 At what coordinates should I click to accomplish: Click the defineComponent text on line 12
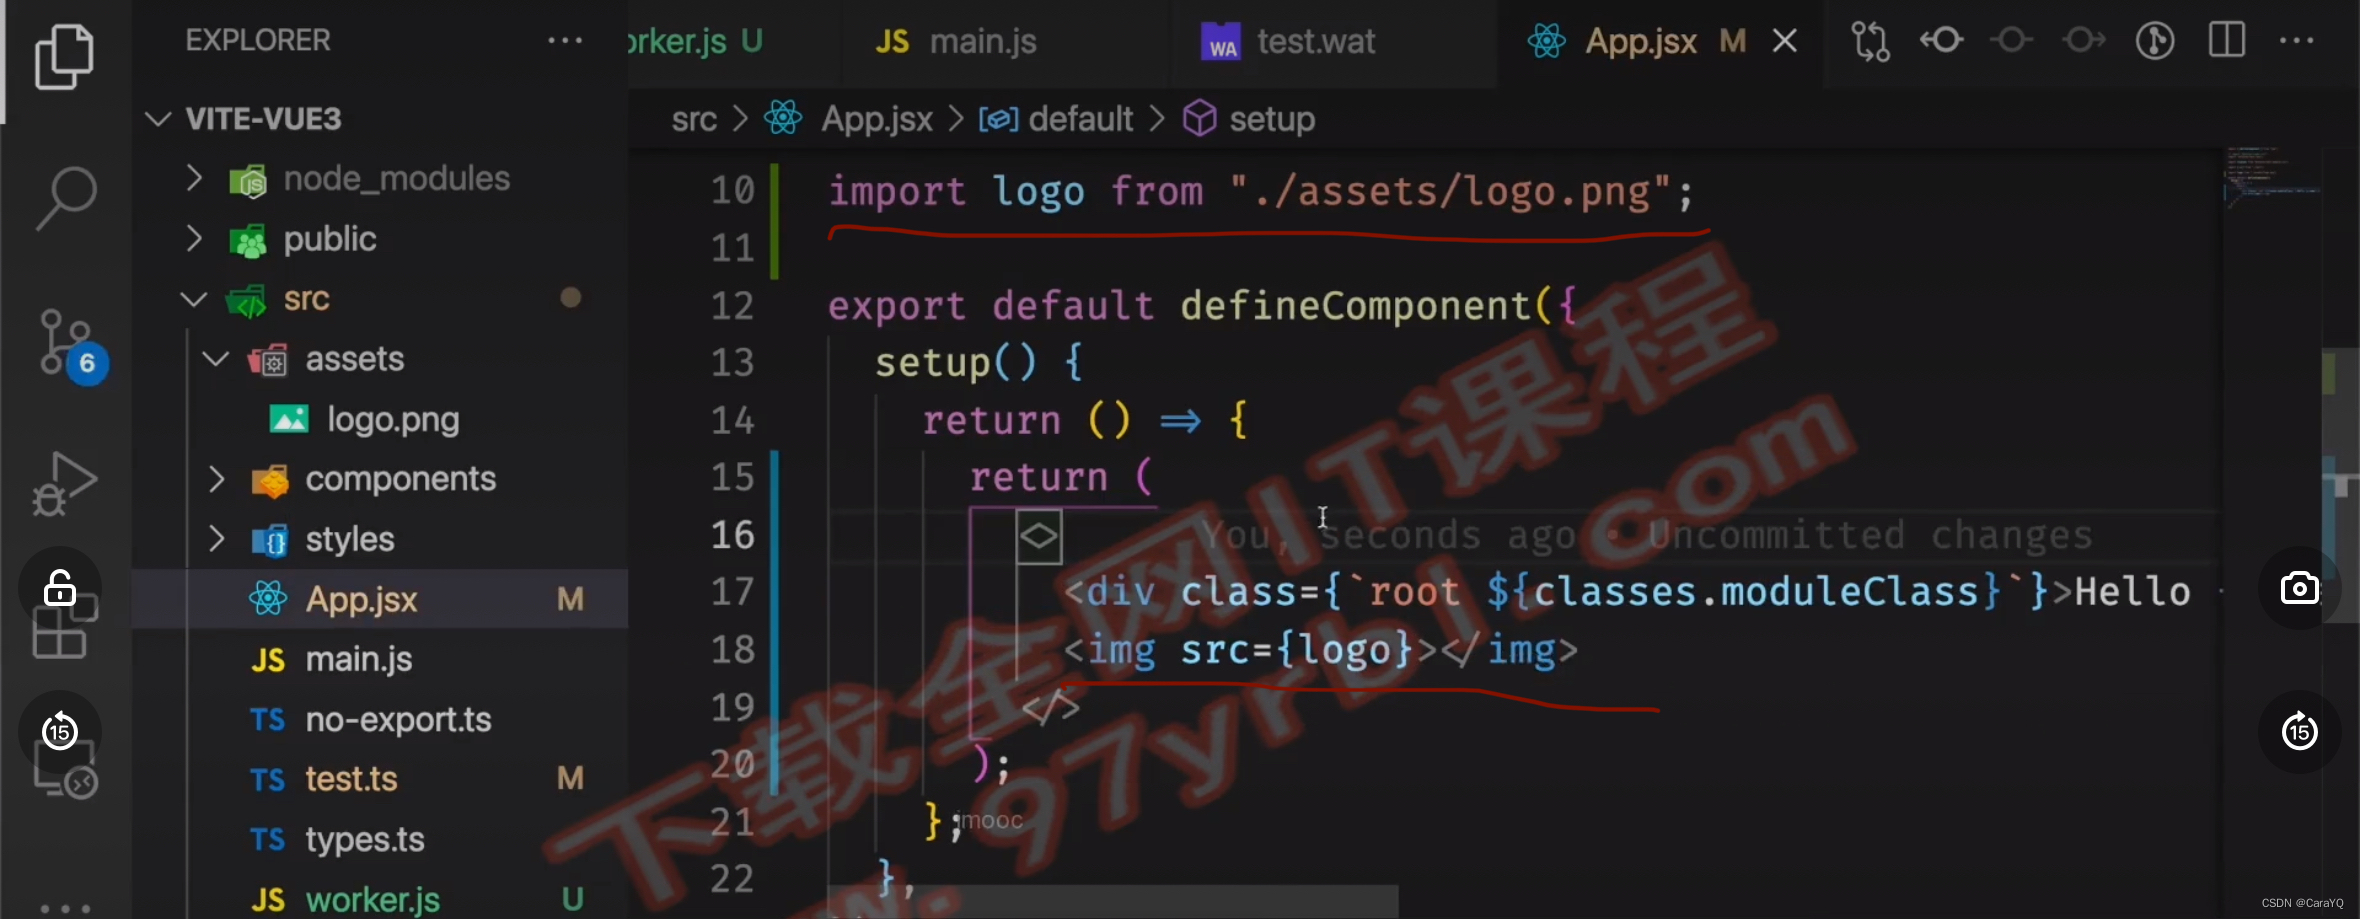click(1356, 305)
